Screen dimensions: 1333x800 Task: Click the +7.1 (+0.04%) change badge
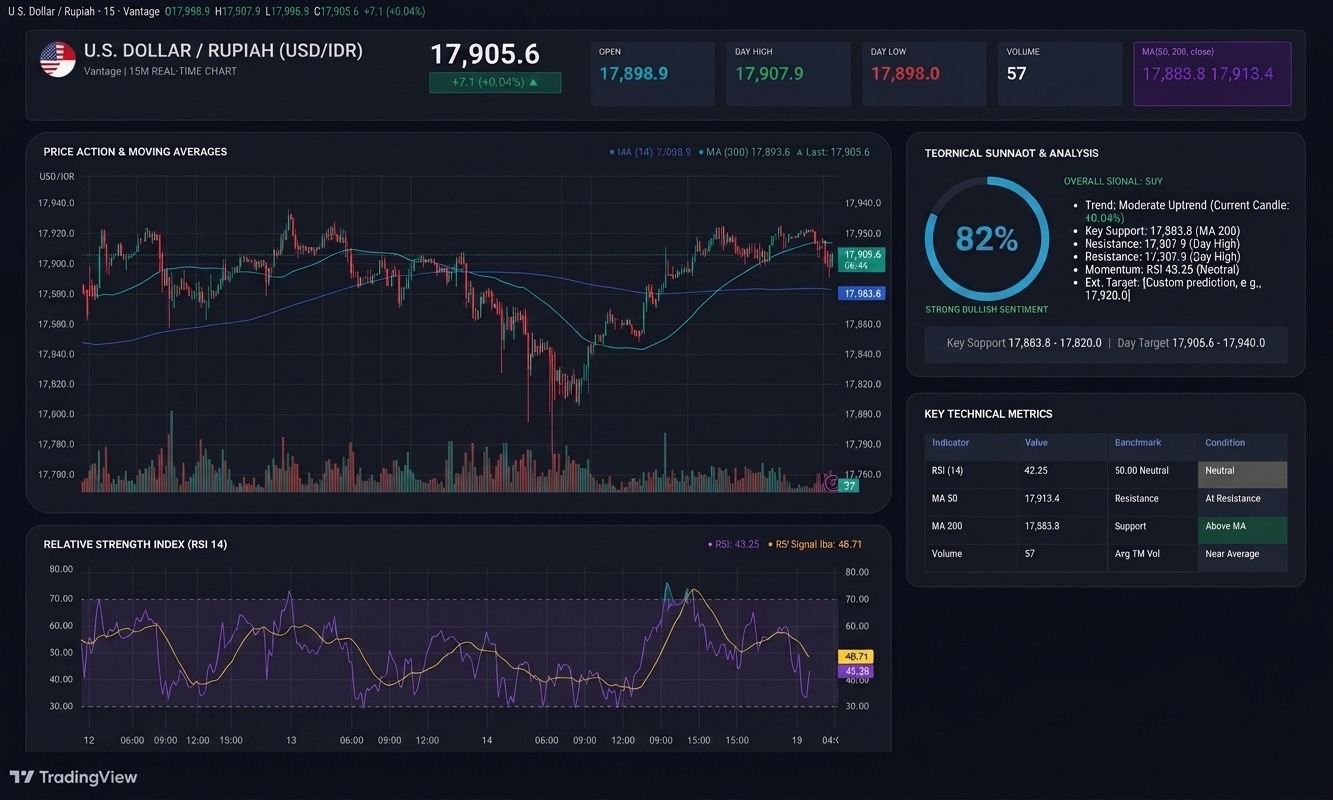point(495,83)
